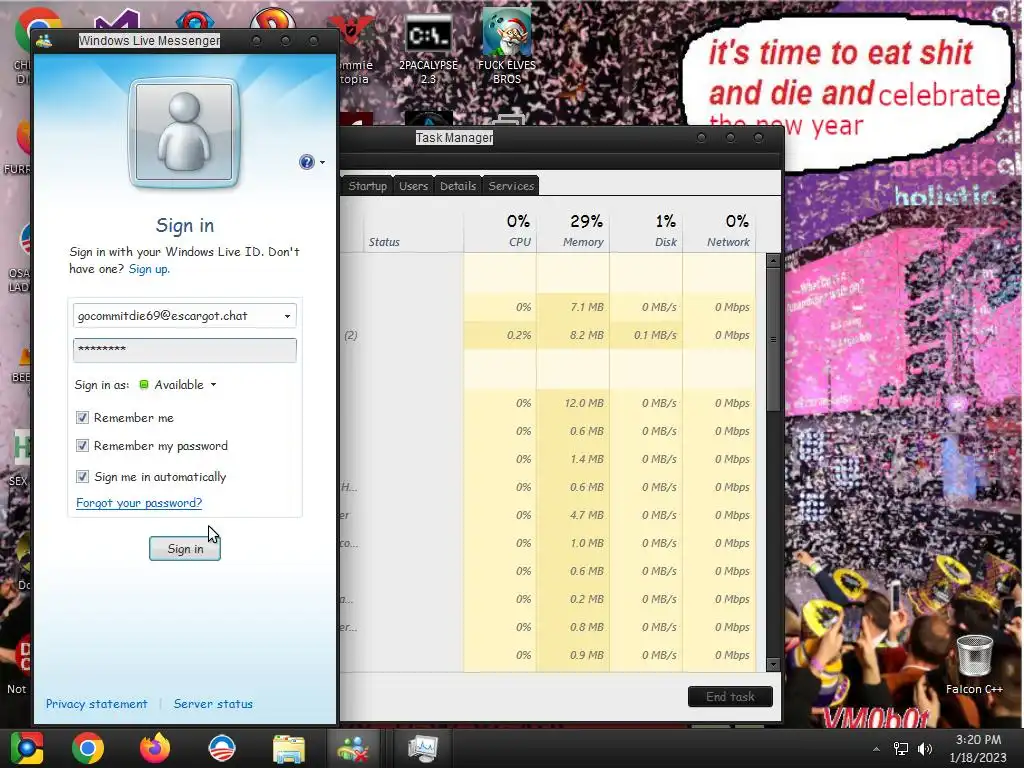Click the Messenger title bar icon
Viewport: 1024px width, 768px height.
point(44,41)
